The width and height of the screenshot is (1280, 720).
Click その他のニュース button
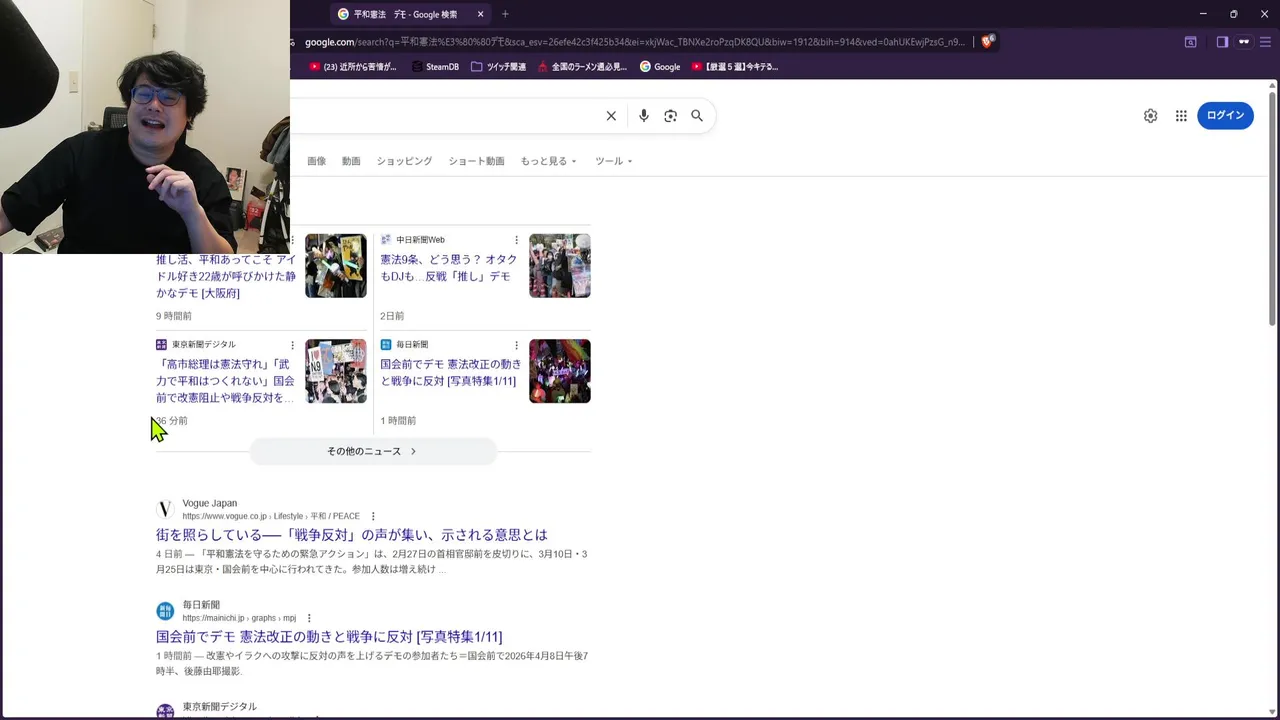pos(372,451)
